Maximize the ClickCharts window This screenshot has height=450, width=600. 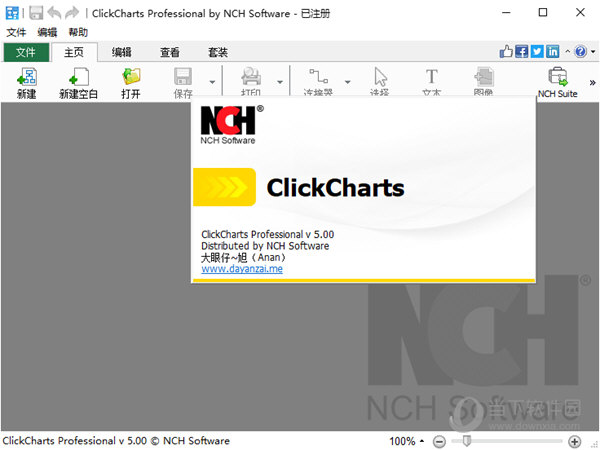[543, 13]
